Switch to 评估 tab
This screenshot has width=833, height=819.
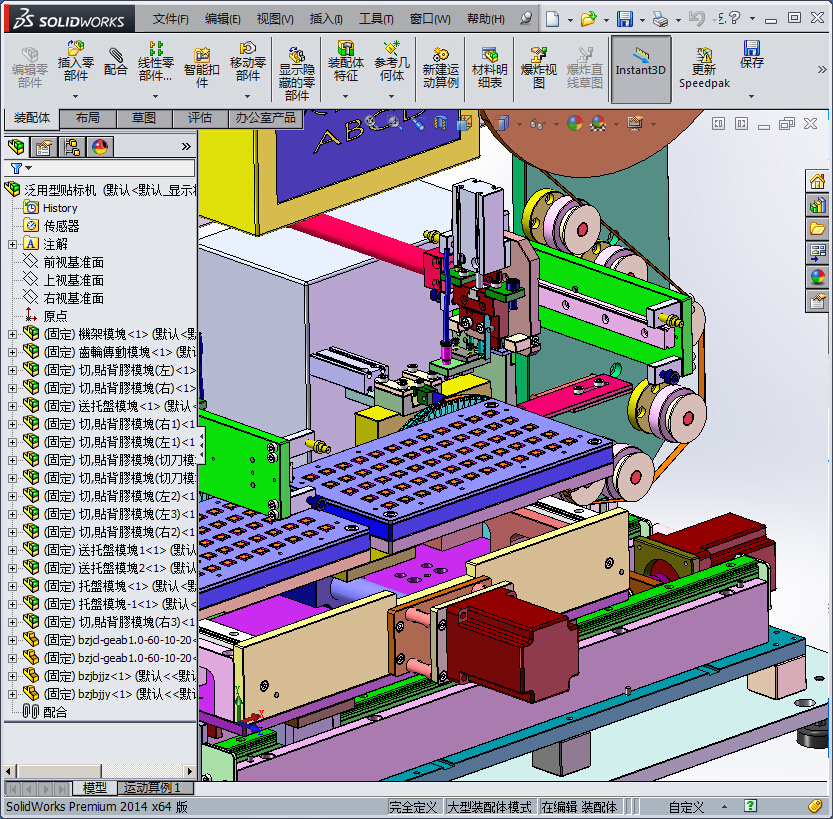pos(200,118)
